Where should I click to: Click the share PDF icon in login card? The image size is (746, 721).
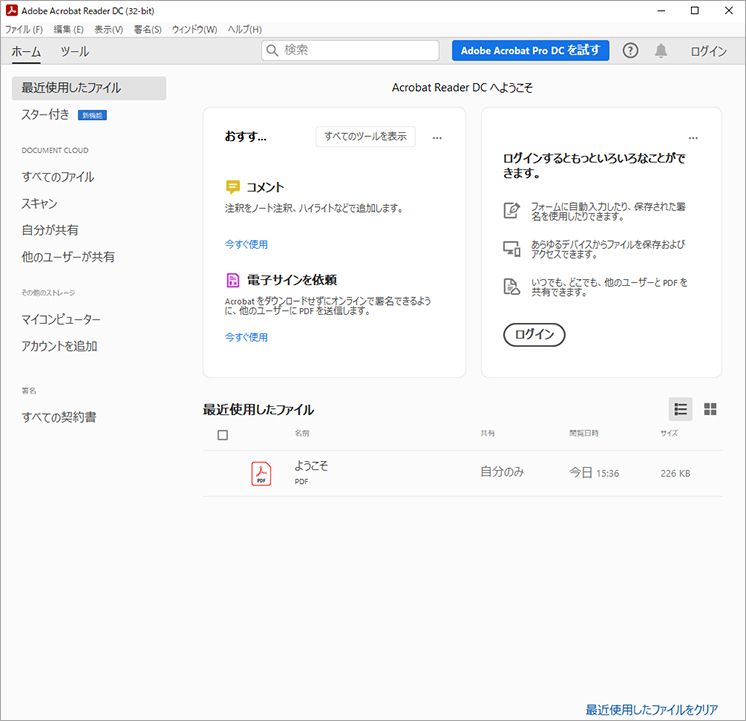(512, 286)
